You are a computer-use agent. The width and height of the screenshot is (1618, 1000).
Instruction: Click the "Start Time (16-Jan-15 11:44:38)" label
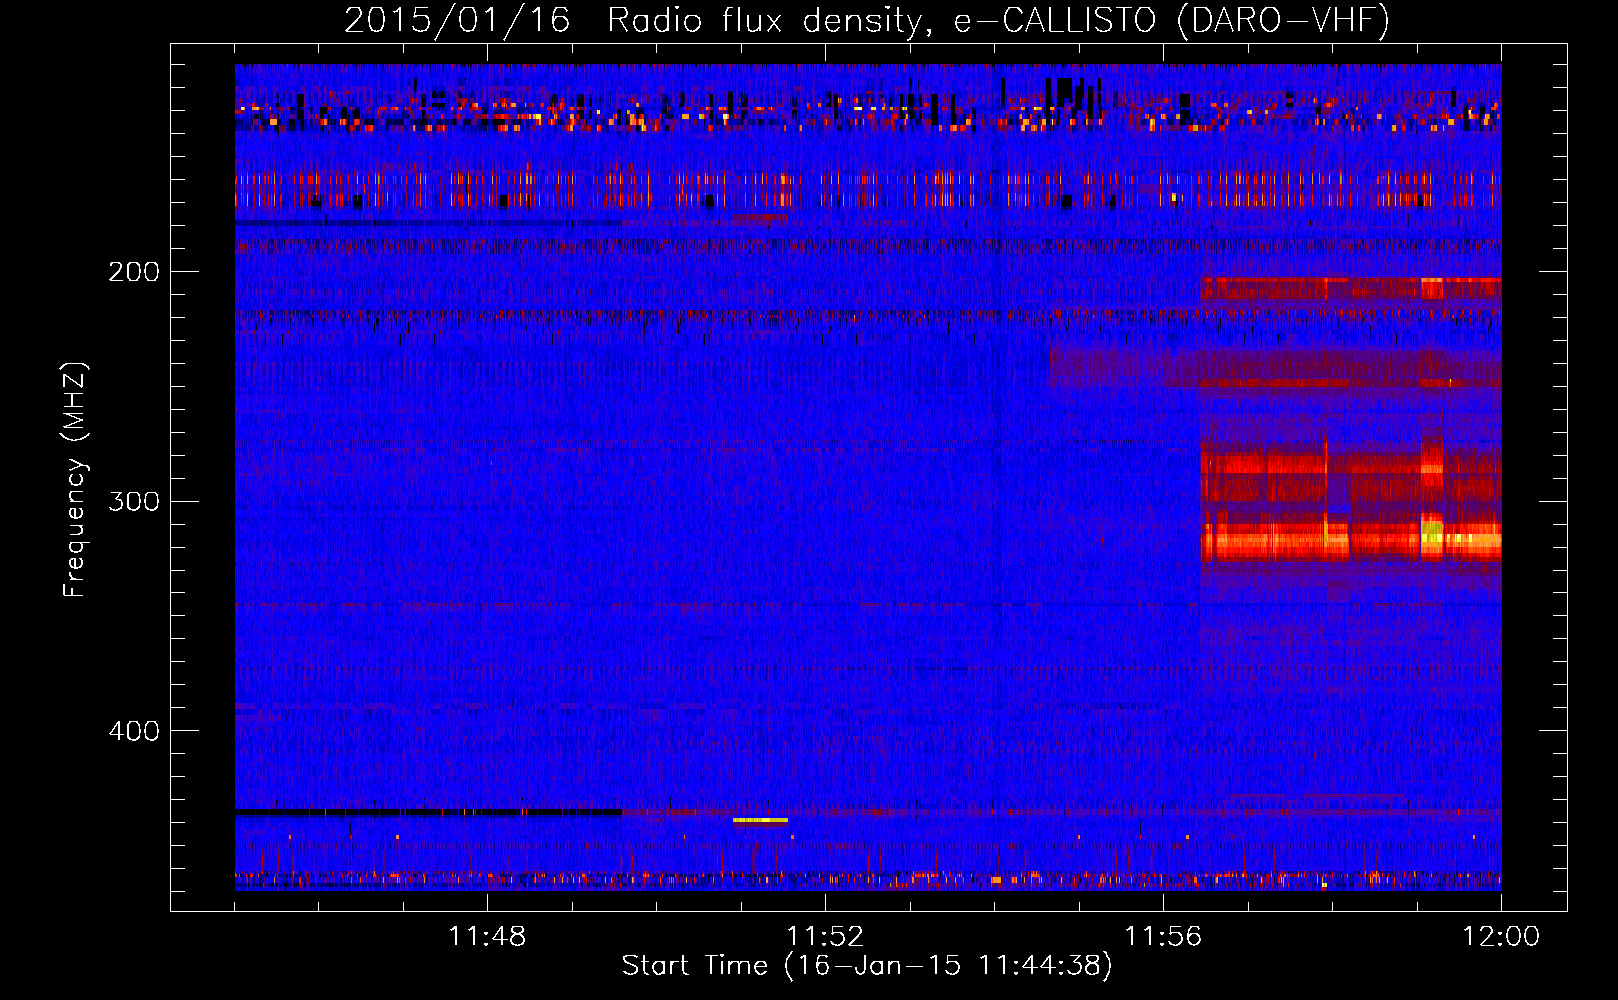coord(867,966)
